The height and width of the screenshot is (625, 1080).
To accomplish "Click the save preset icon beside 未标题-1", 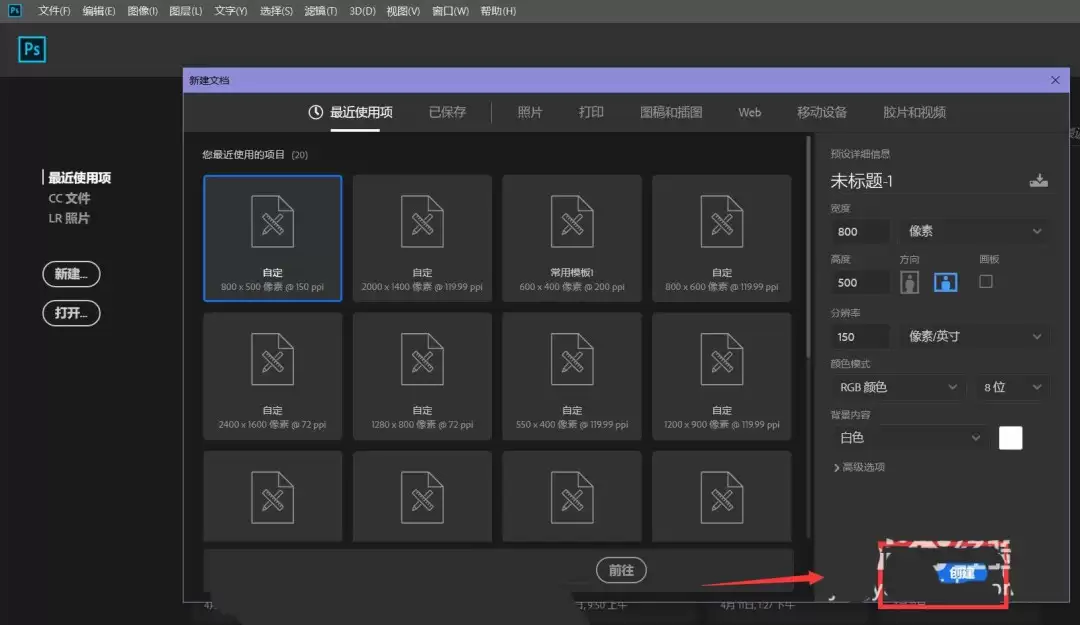I will coord(1039,181).
